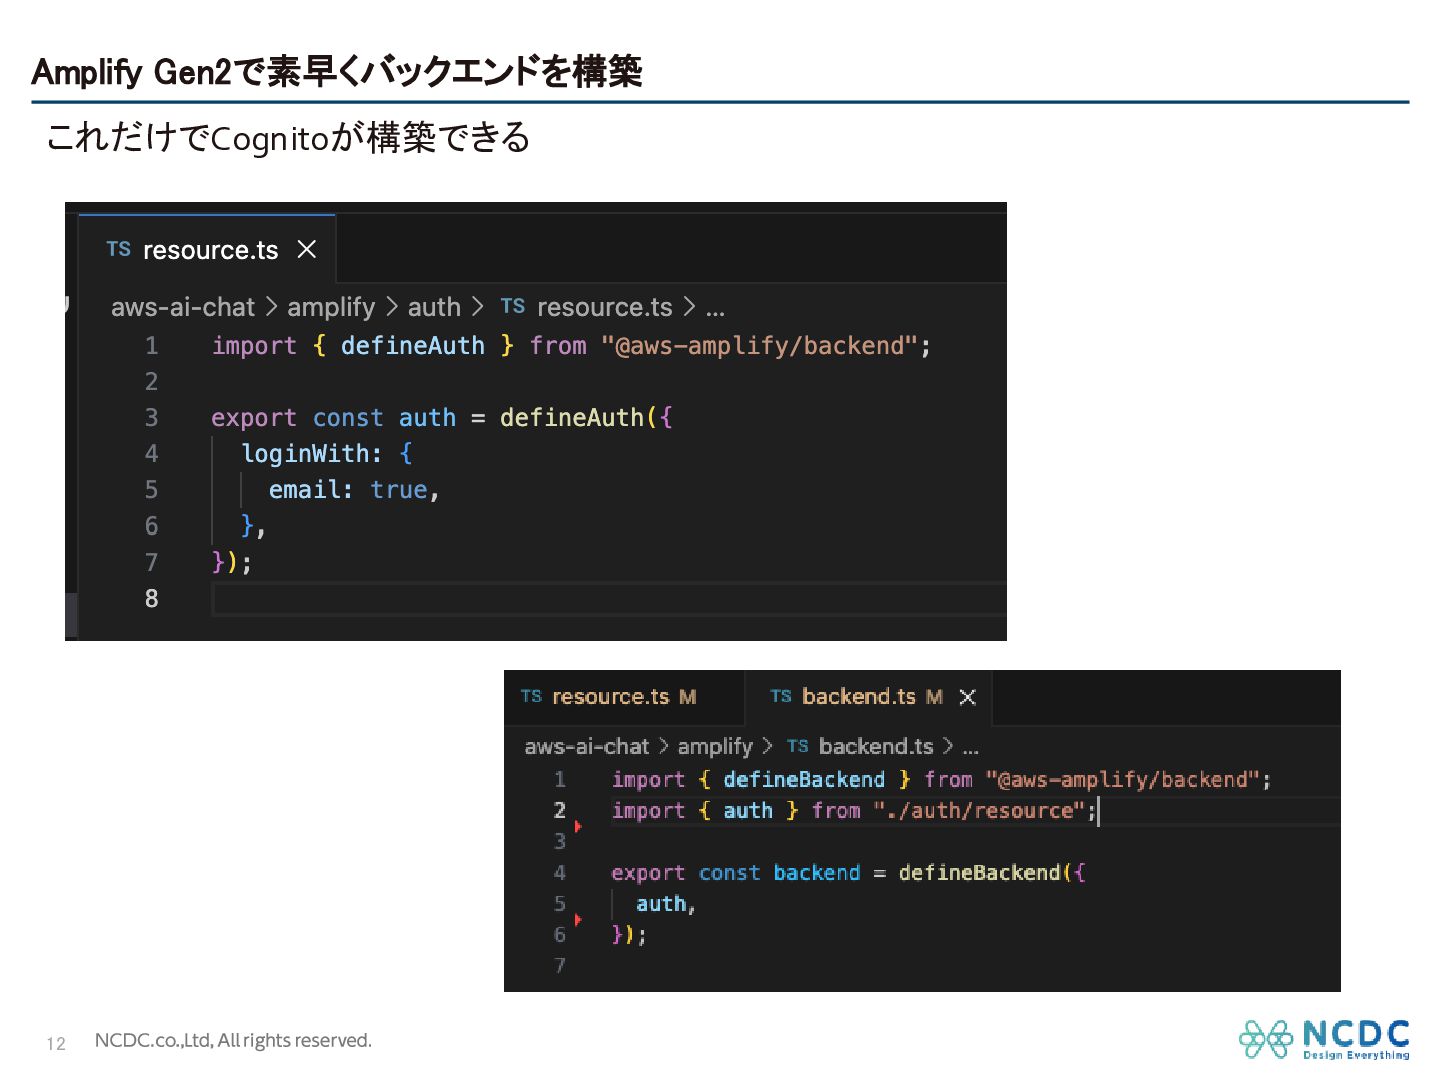Image resolution: width=1440 pixels, height=1080 pixels.
Task: Open the resource.ts breadcrumb in the top editor
Action: pos(604,307)
